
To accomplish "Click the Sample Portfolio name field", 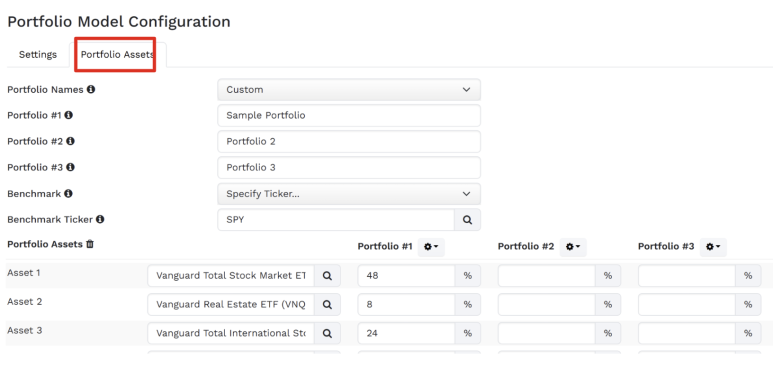I will (x=349, y=115).
